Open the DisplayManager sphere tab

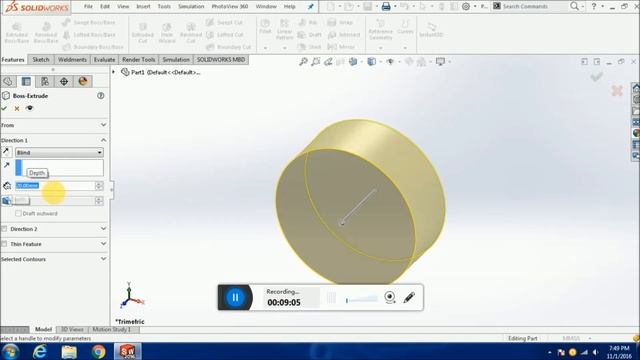click(83, 81)
